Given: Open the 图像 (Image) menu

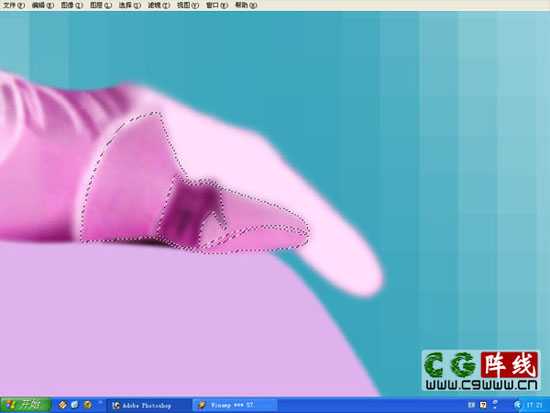Looking at the screenshot, I should pos(72,5).
